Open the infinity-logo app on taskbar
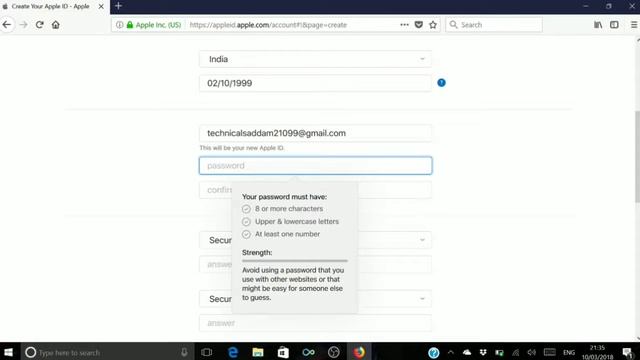Screen dimensions: 640x360 pos(308,352)
